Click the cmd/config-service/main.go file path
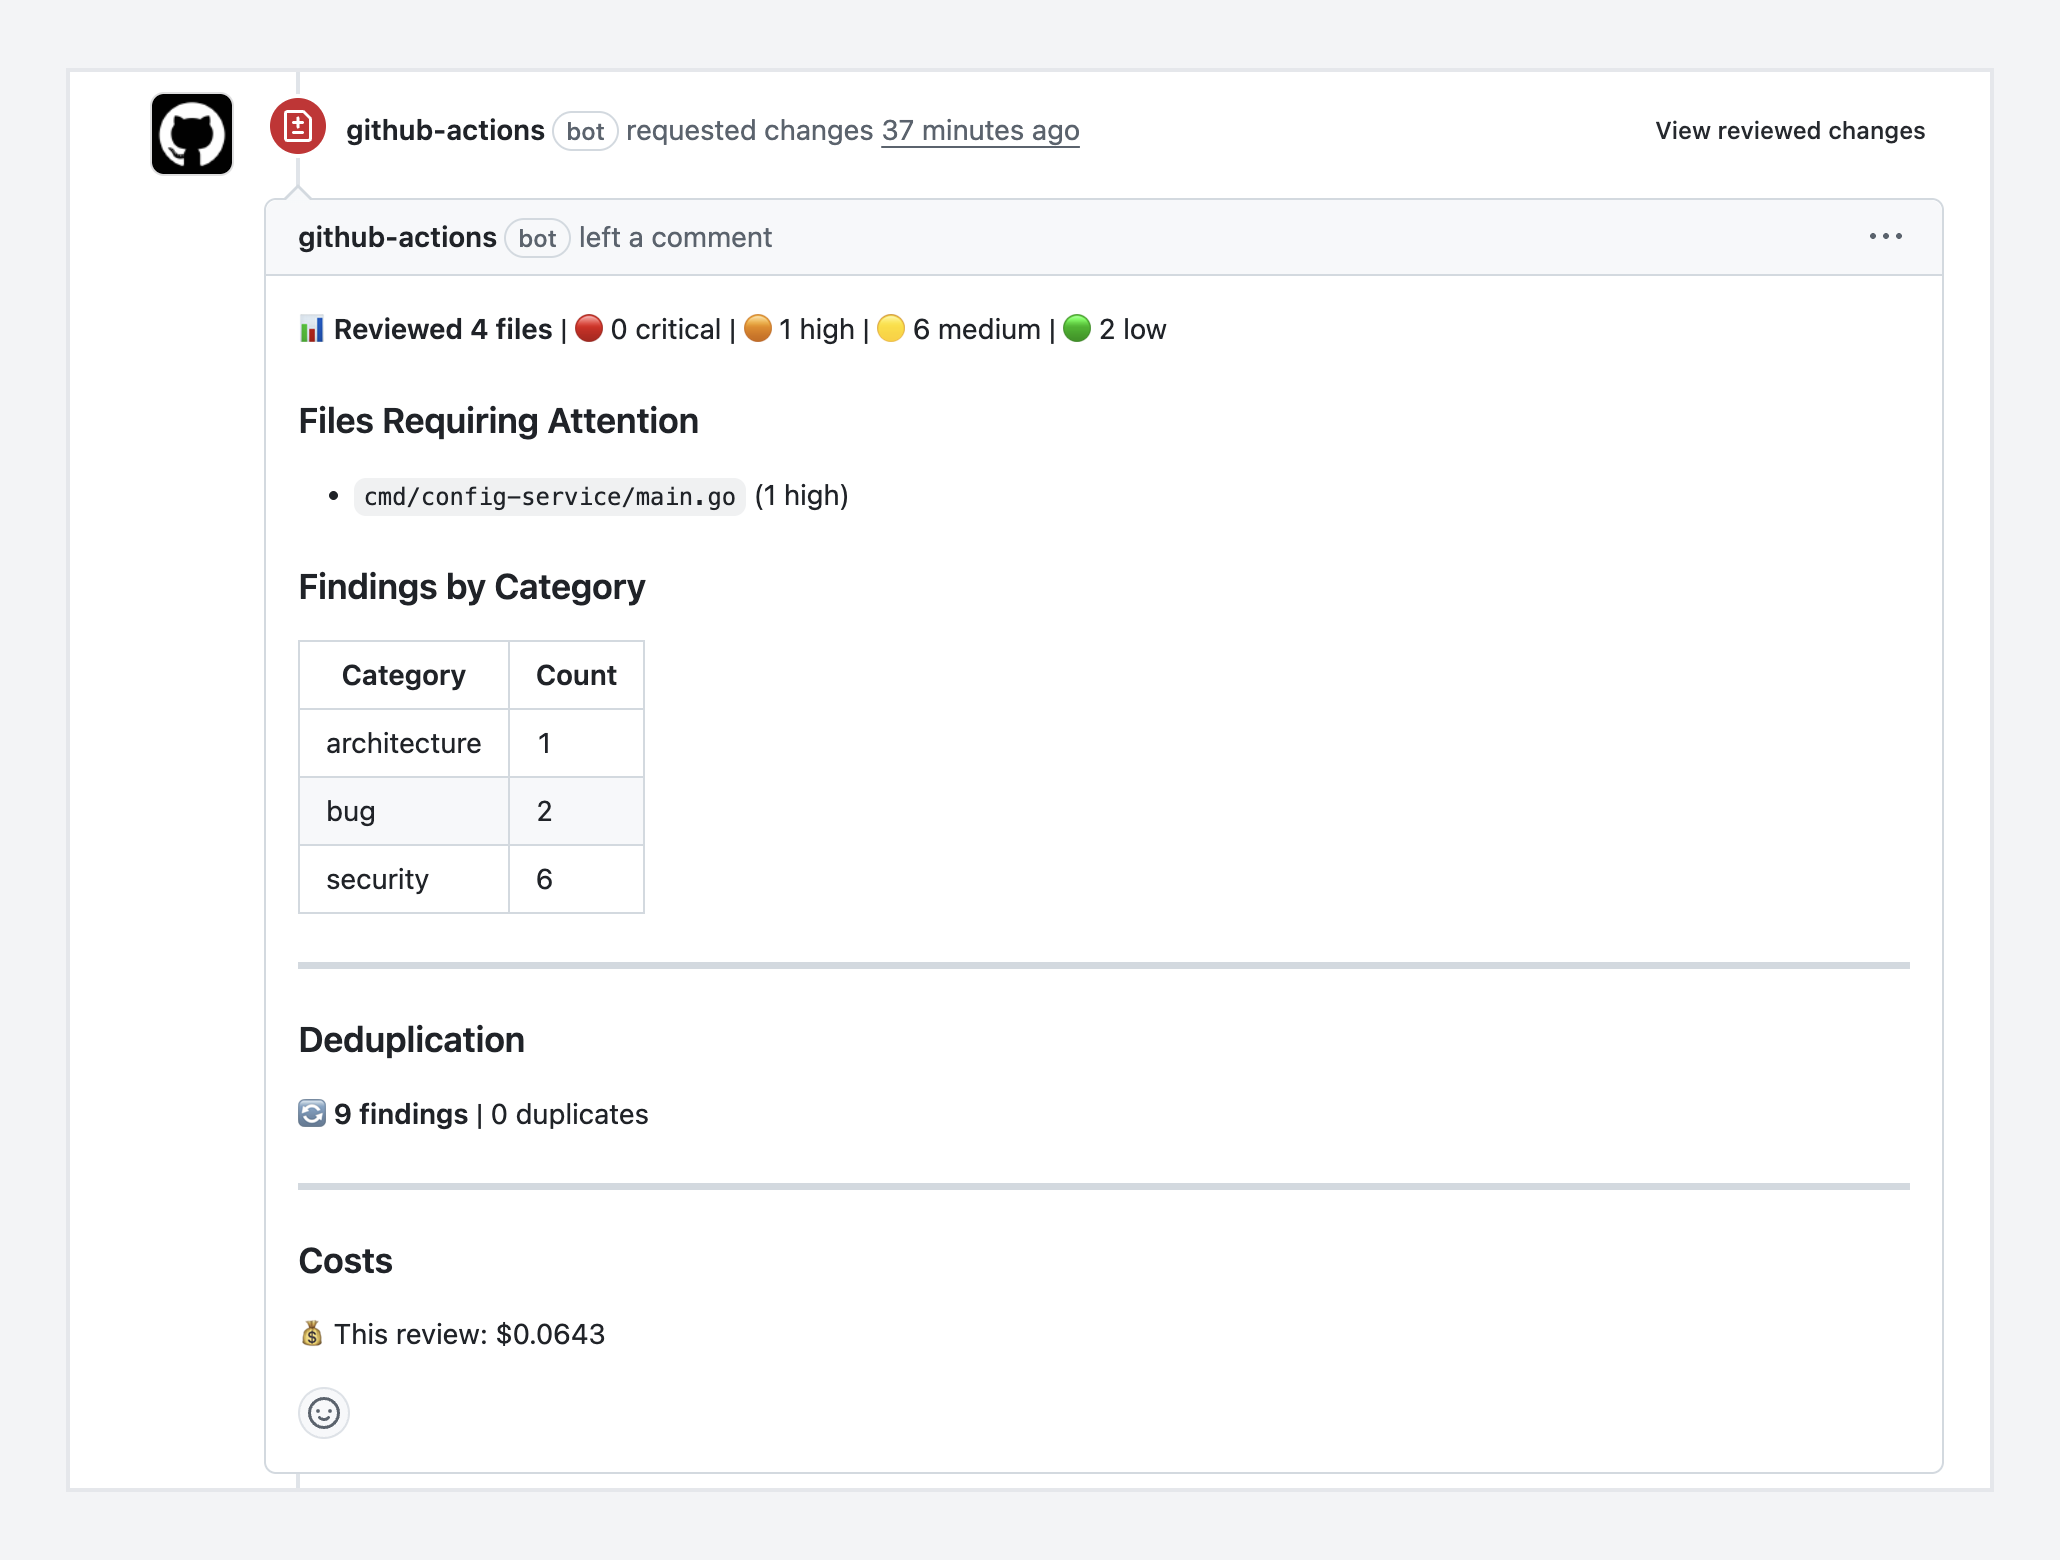This screenshot has width=2060, height=1560. [549, 497]
